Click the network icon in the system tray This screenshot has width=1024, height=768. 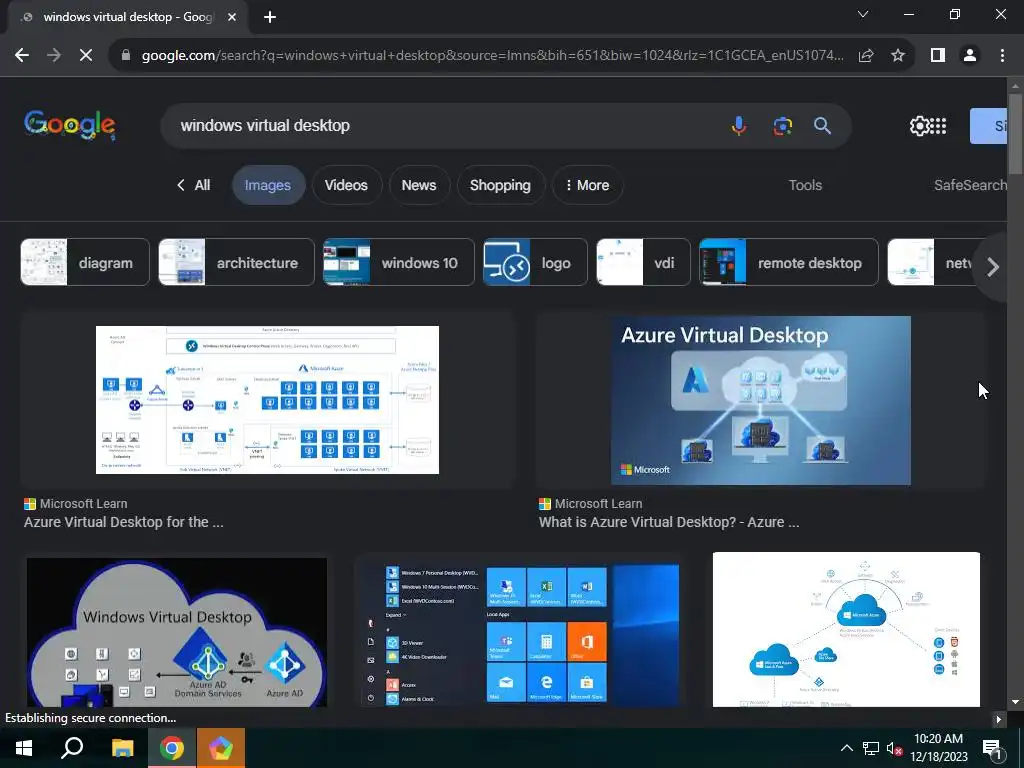point(871,748)
